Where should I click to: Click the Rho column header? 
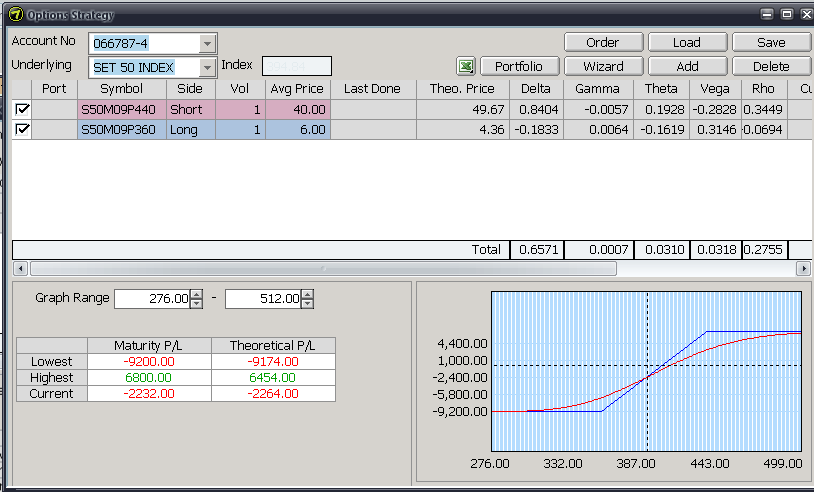[x=764, y=89]
